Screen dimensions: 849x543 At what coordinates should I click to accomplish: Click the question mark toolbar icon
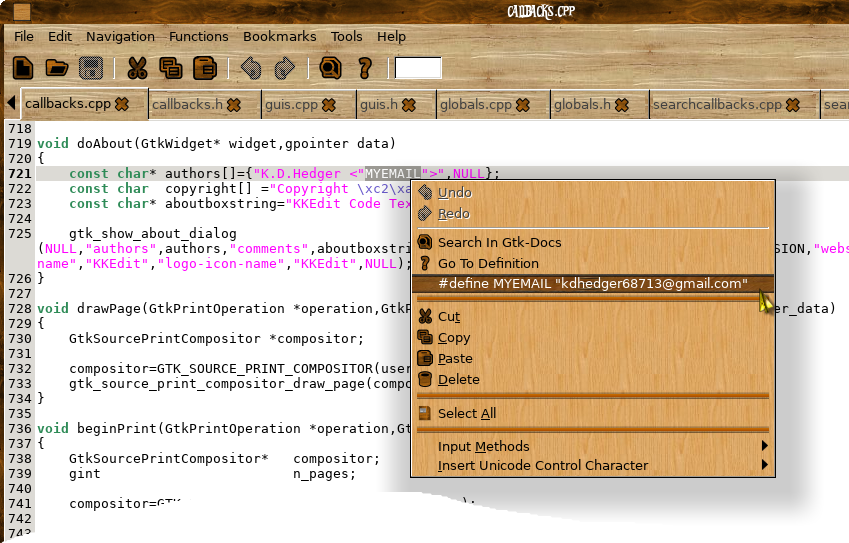[x=365, y=68]
